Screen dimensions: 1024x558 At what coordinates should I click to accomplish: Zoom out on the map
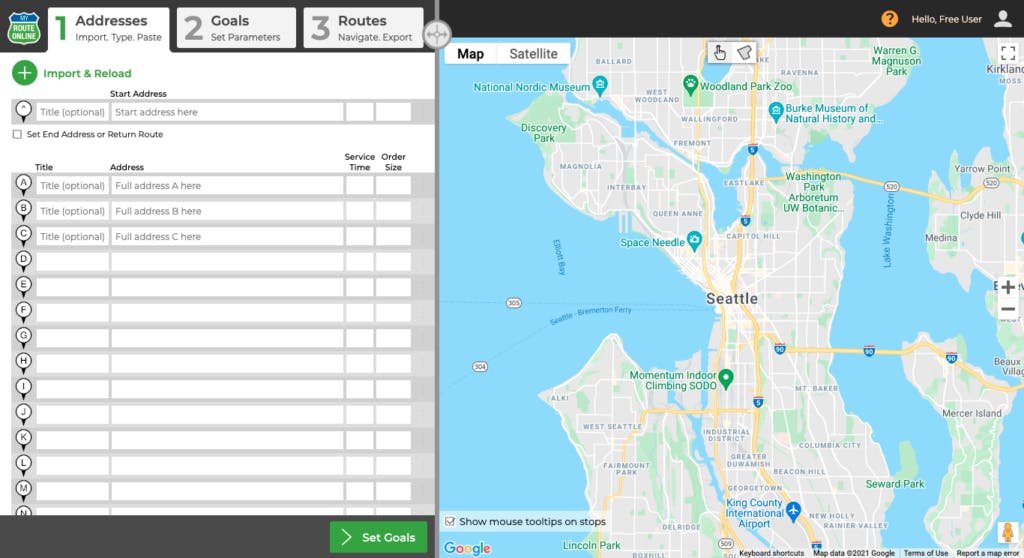(1008, 310)
